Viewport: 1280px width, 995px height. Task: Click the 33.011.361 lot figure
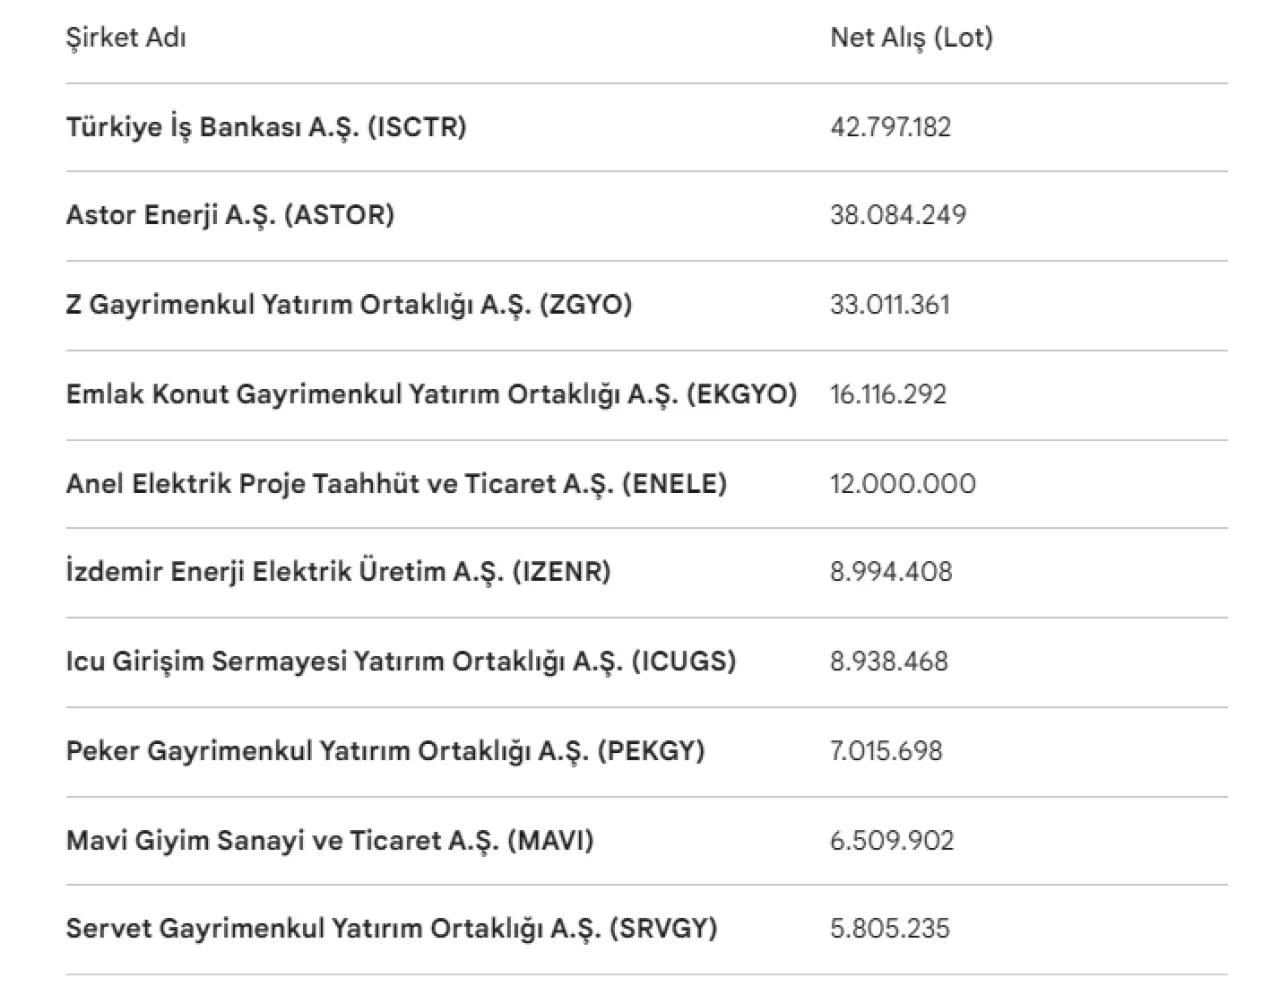[x=889, y=304]
